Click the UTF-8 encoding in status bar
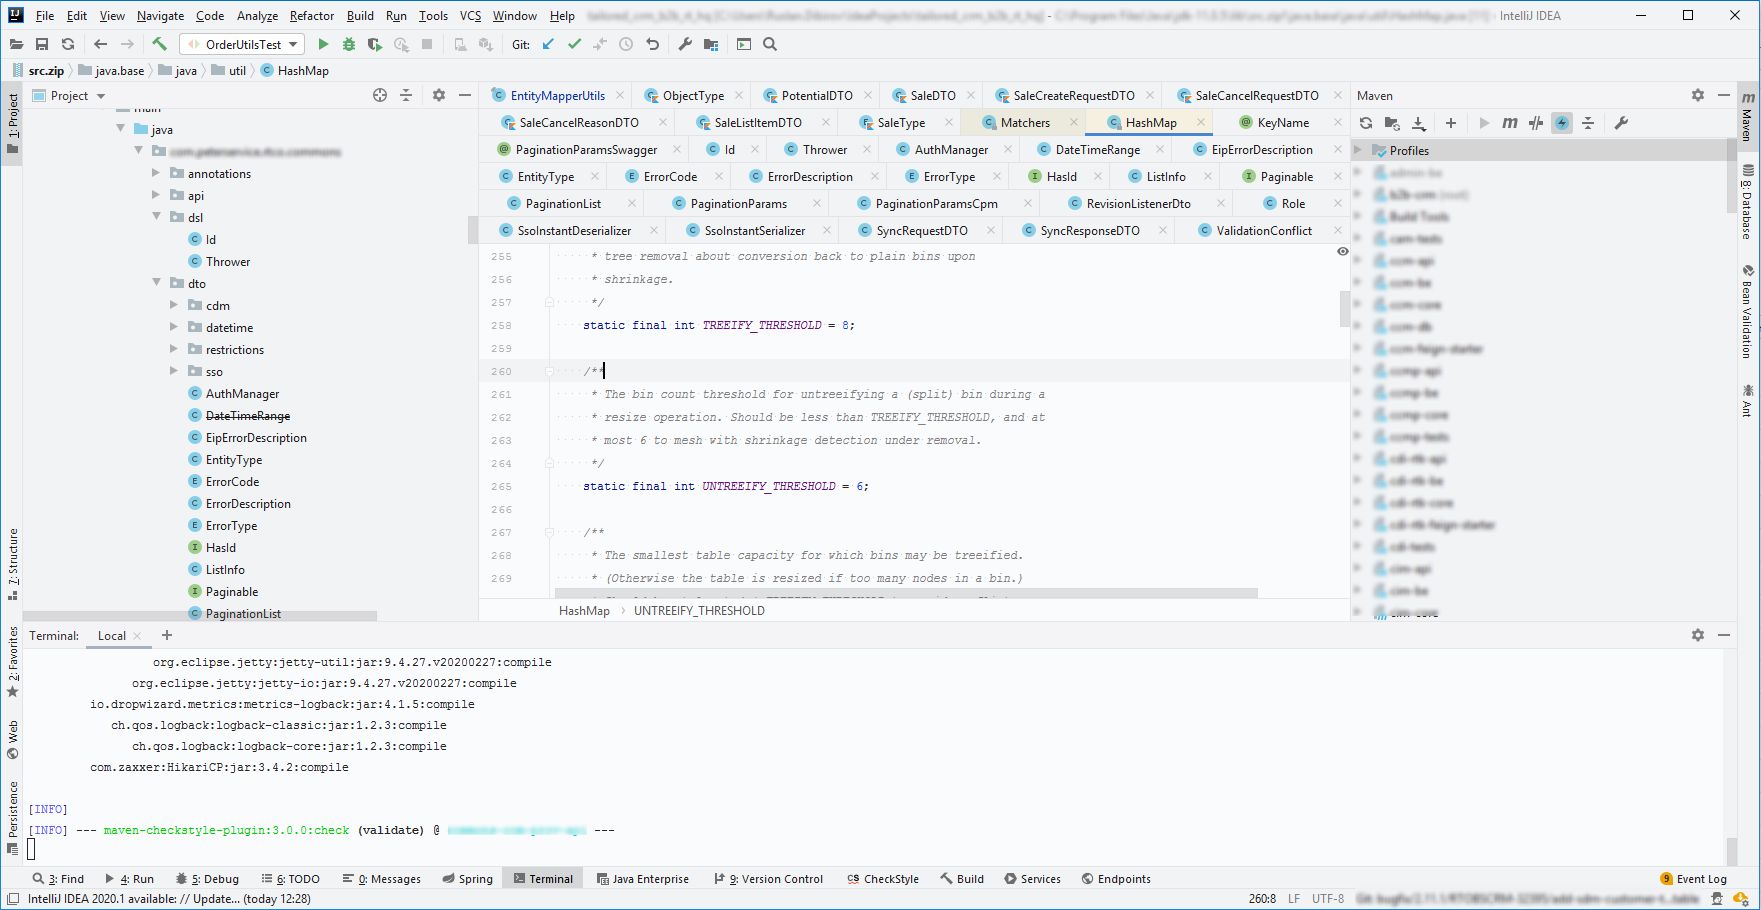Viewport: 1761px width, 910px height. click(x=1328, y=899)
